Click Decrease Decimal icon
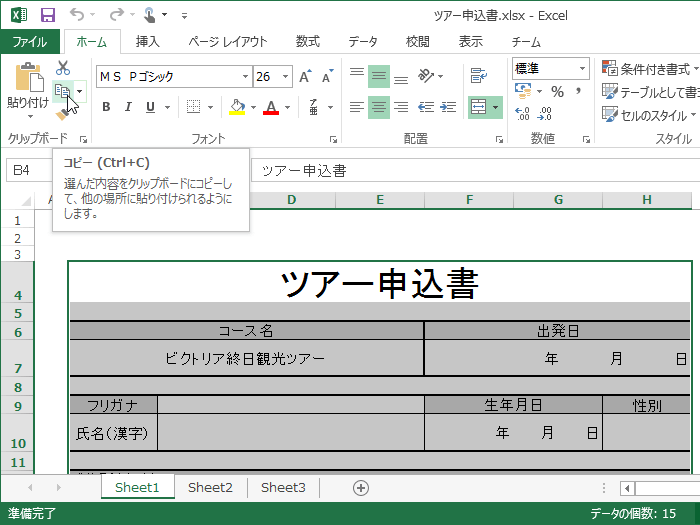 click(544, 114)
